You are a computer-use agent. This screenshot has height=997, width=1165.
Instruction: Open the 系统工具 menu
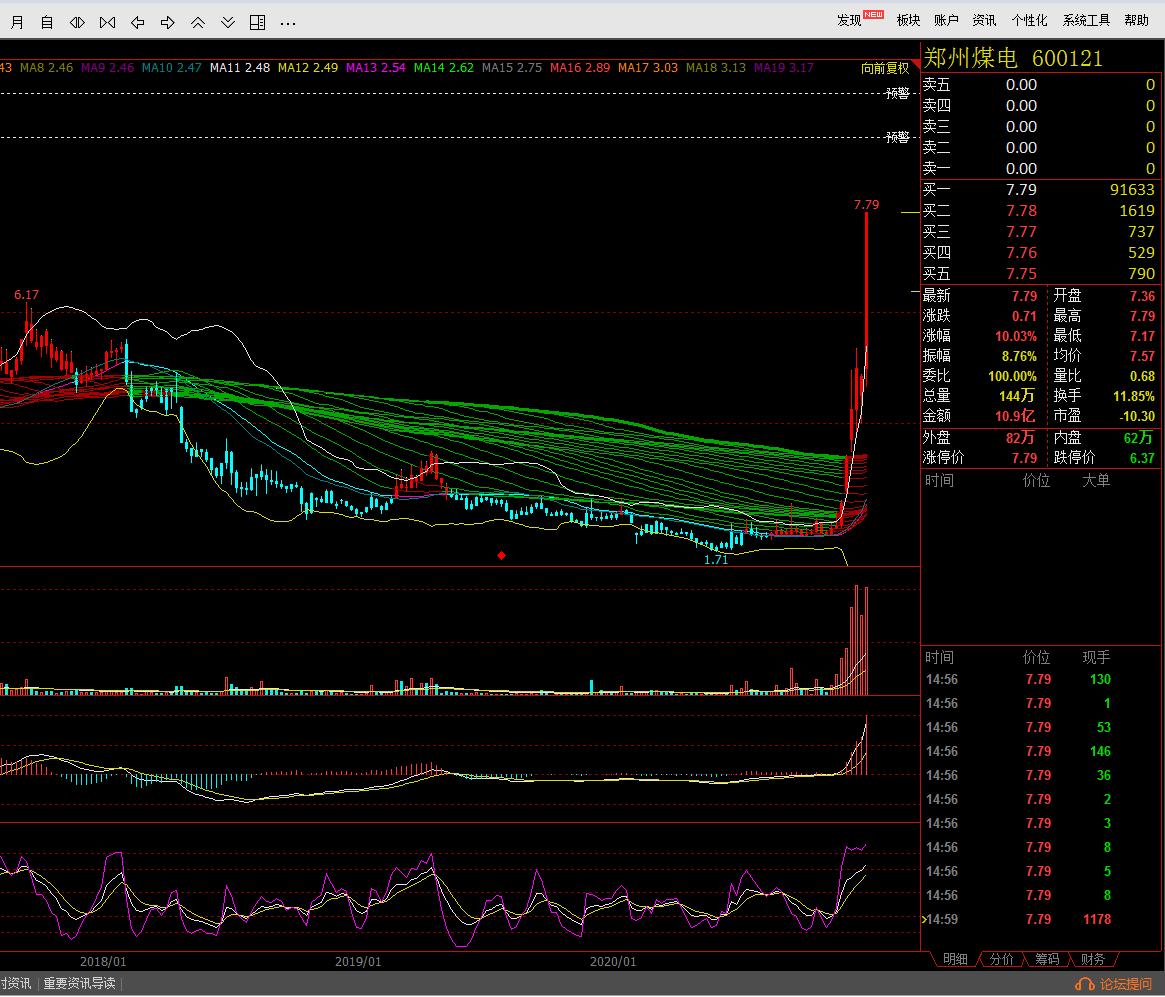click(1086, 20)
